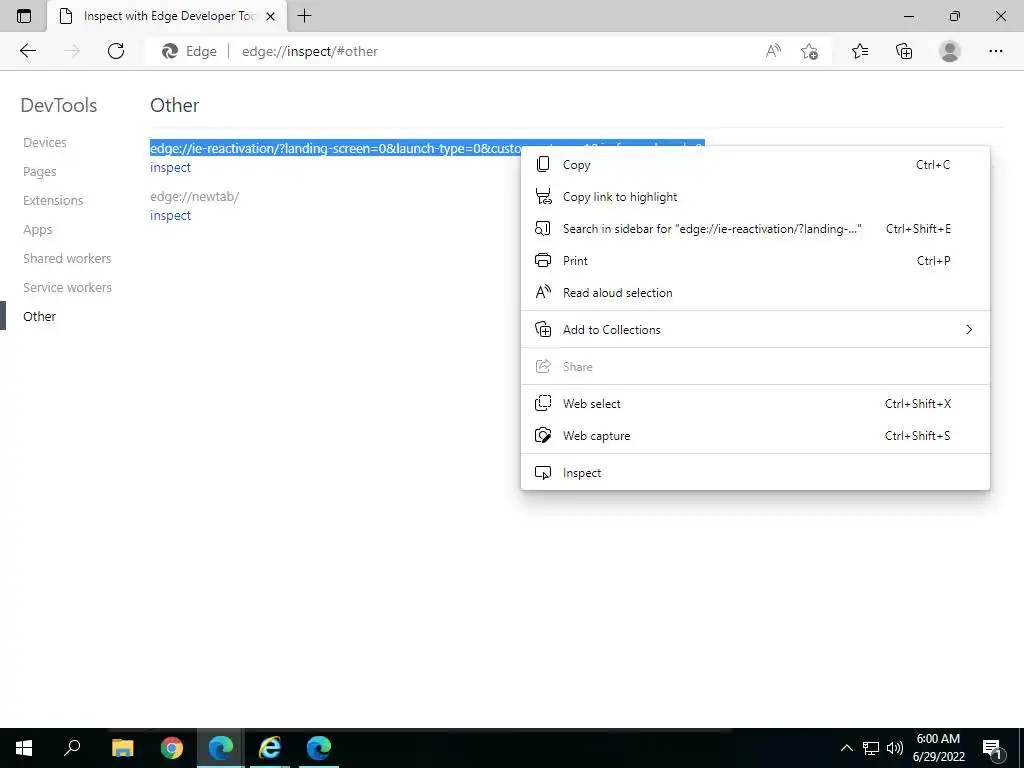Choose Web capture from context menu
The image size is (1024, 768).
[755, 436]
